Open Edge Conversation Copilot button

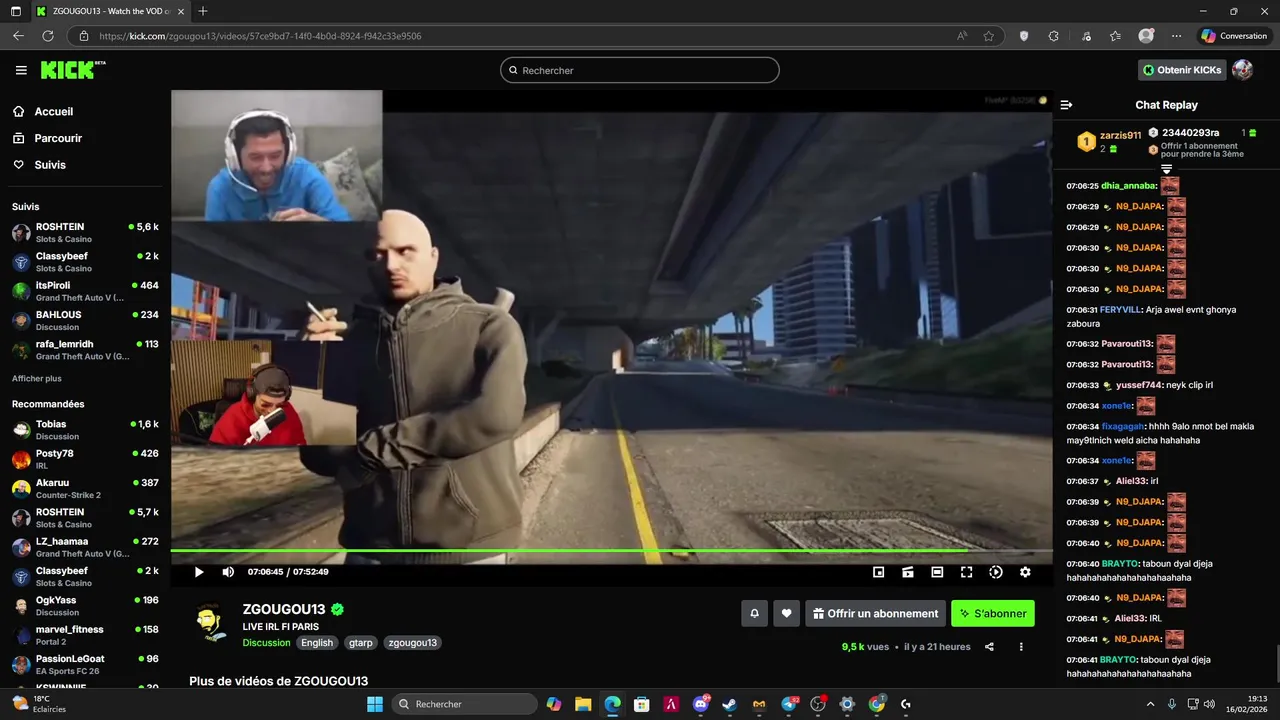click(x=1234, y=36)
